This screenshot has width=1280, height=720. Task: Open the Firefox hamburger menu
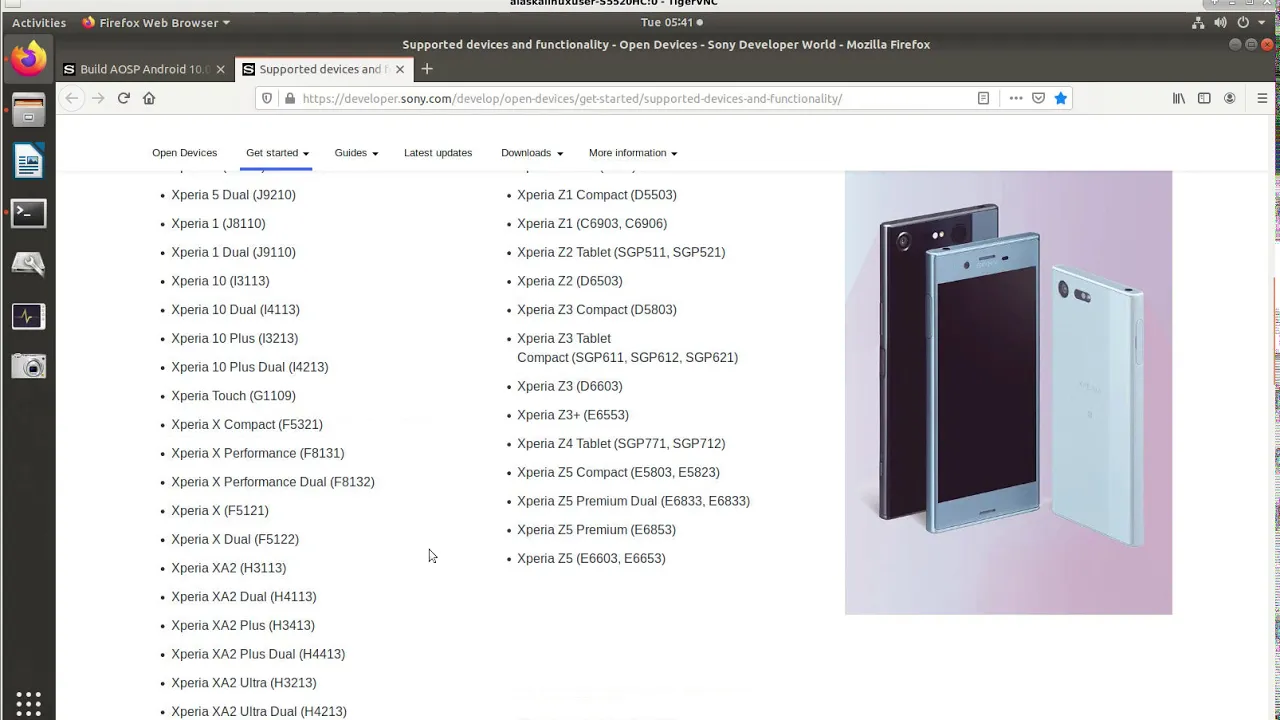click(x=1262, y=98)
